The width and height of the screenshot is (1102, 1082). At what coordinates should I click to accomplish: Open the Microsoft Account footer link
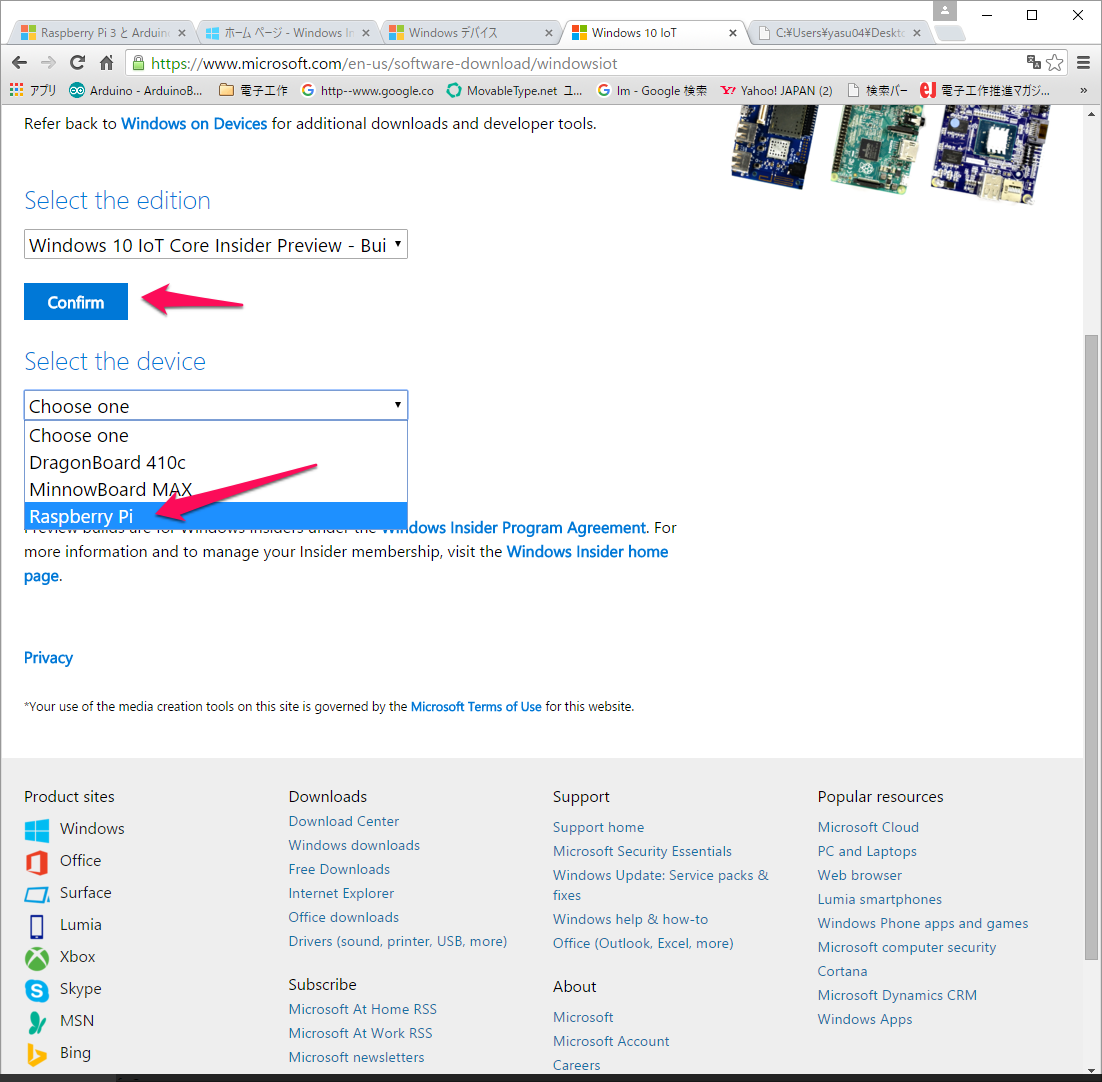click(x=611, y=1042)
